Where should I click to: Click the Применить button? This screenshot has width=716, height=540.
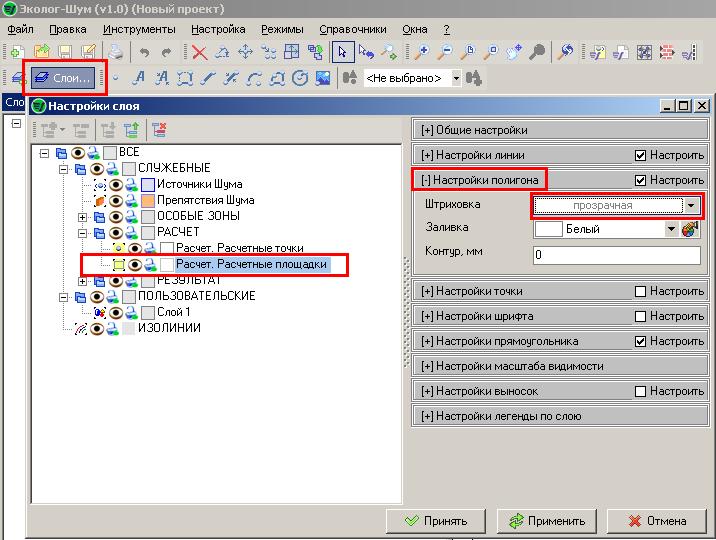[x=547, y=520]
